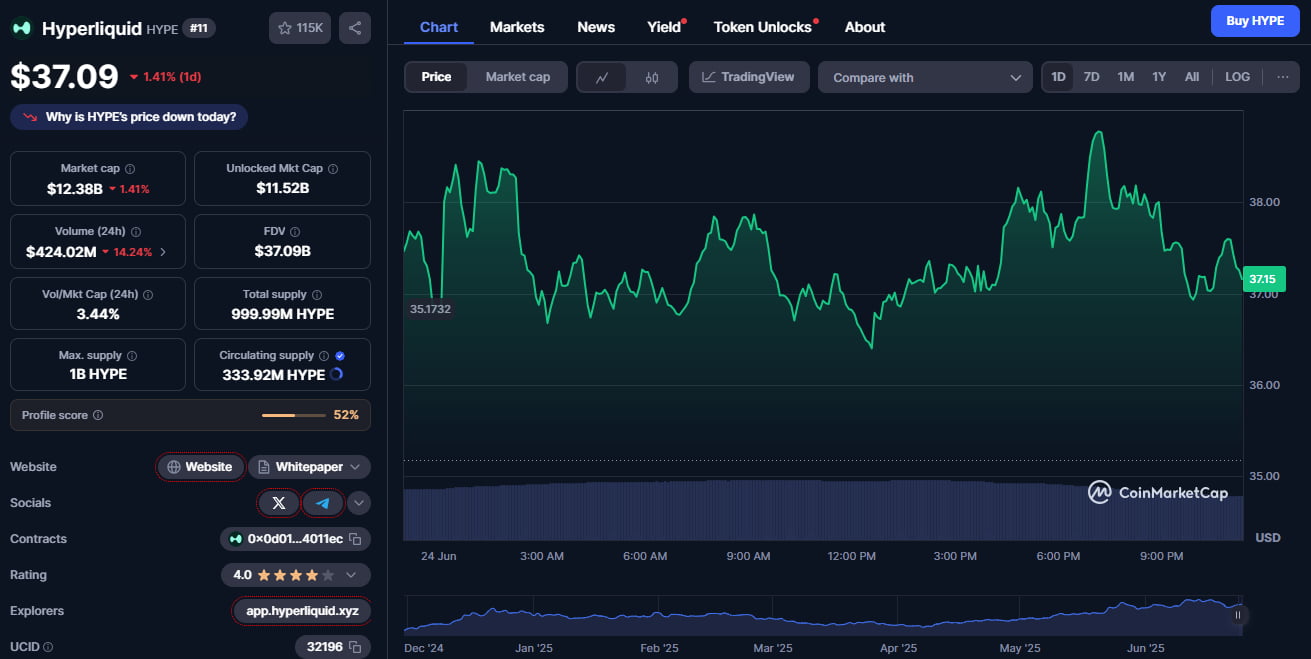
Task: Click the green 37.15 current price label
Action: [1262, 279]
